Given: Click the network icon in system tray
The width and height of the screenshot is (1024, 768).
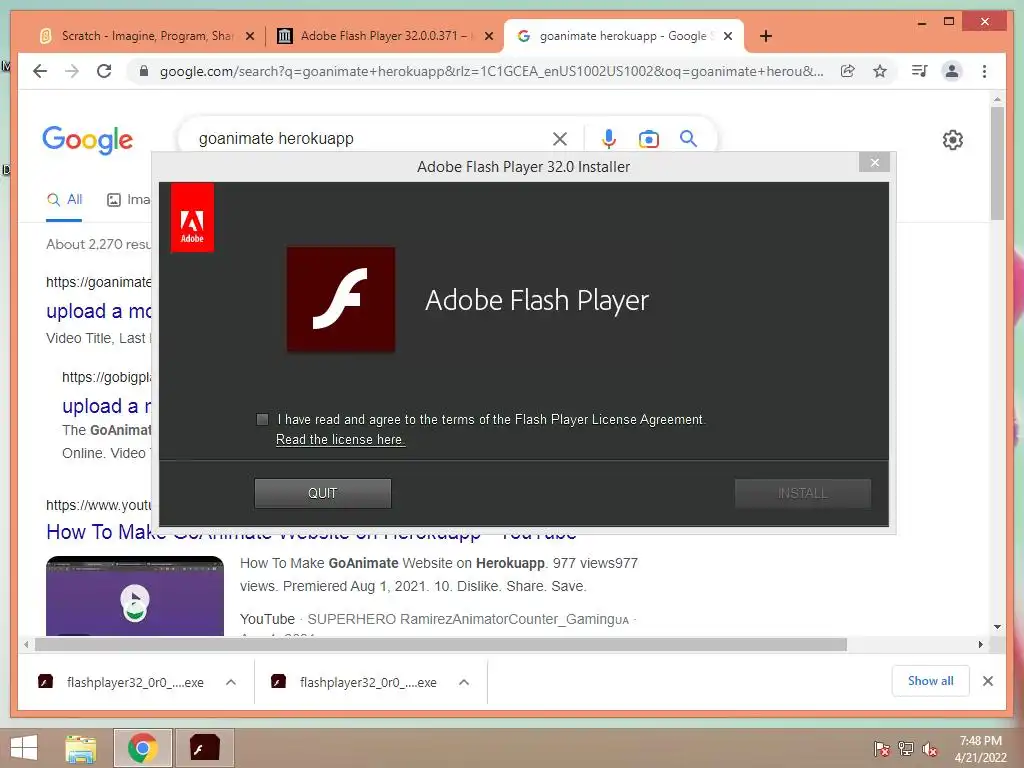Looking at the screenshot, I should [x=906, y=749].
